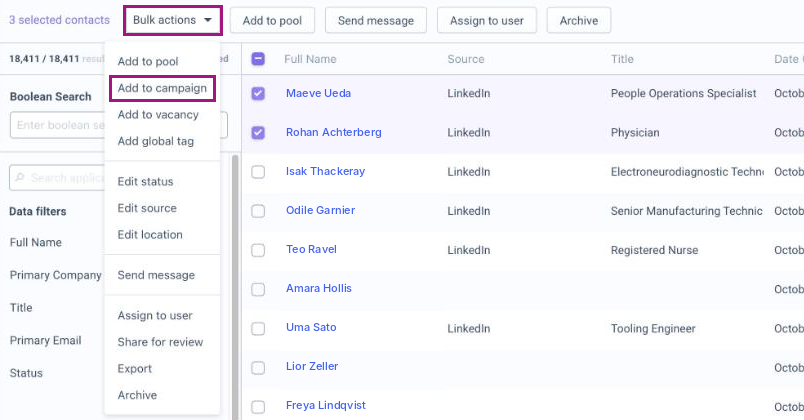Choose Add to pool in the dropdown menu

[x=148, y=62]
